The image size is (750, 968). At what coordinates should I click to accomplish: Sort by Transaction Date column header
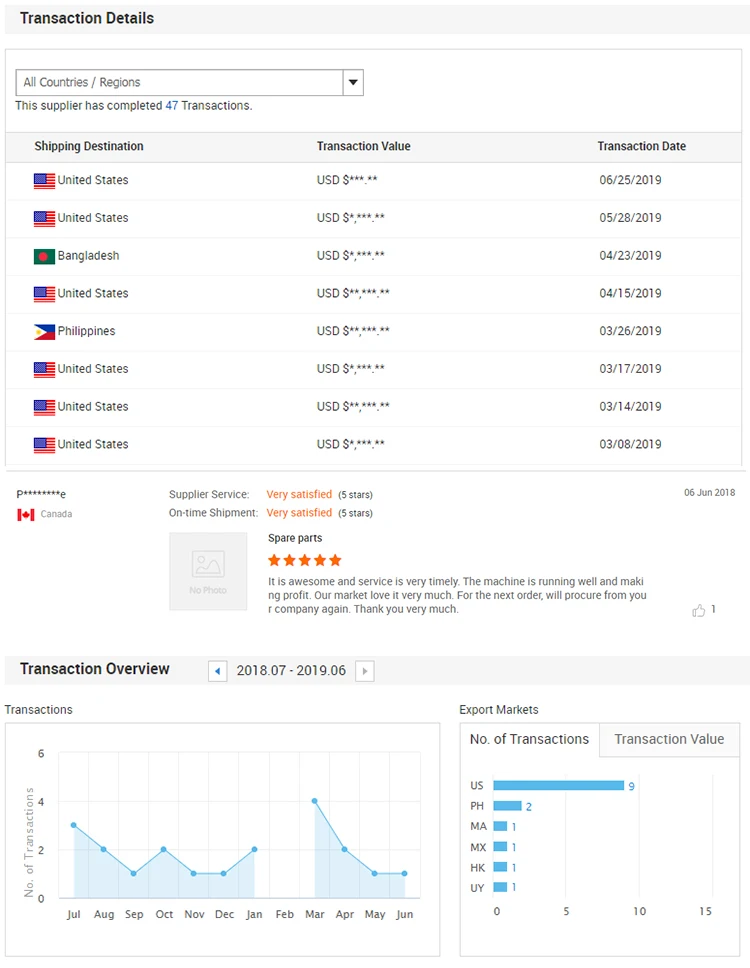click(641, 147)
